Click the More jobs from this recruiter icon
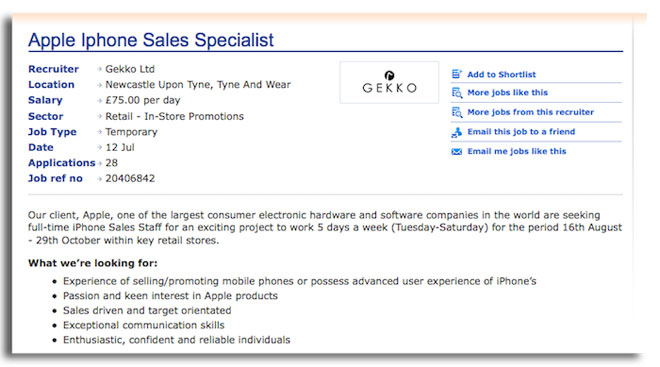The height and width of the screenshot is (367, 660). [x=457, y=112]
